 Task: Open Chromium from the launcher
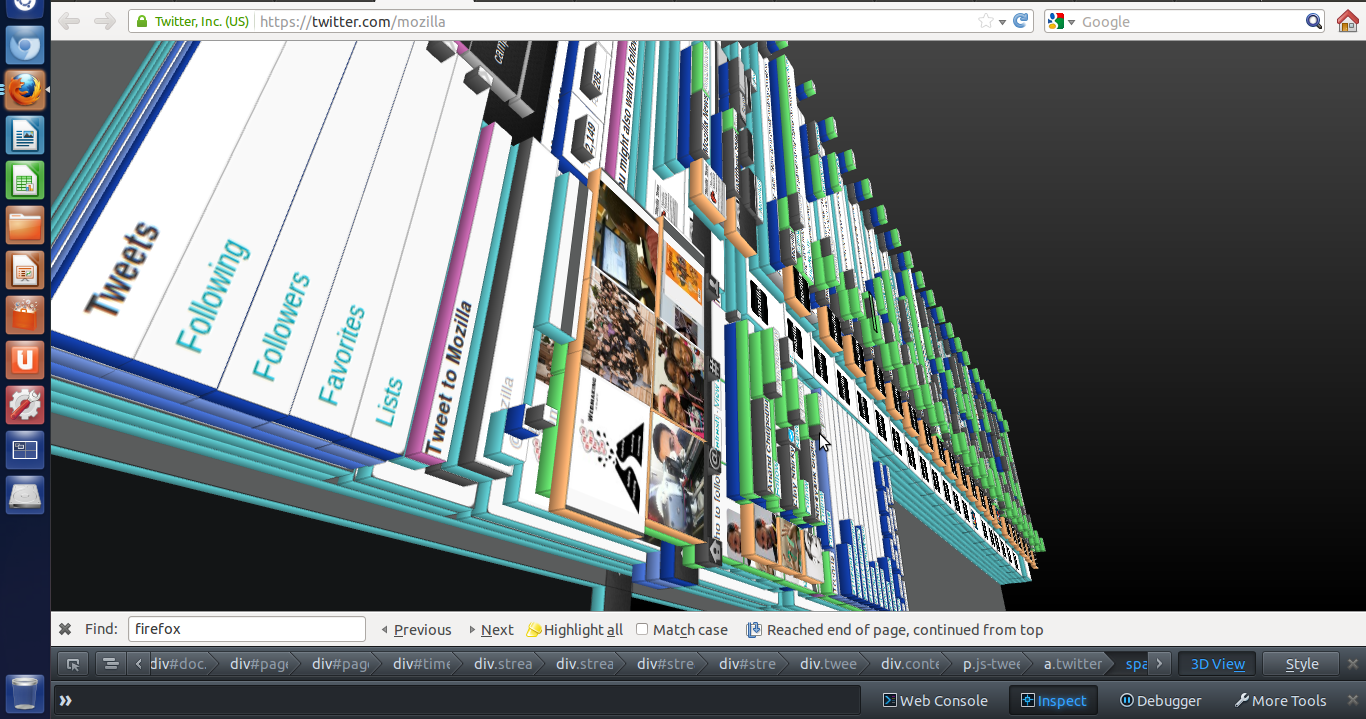click(x=25, y=46)
